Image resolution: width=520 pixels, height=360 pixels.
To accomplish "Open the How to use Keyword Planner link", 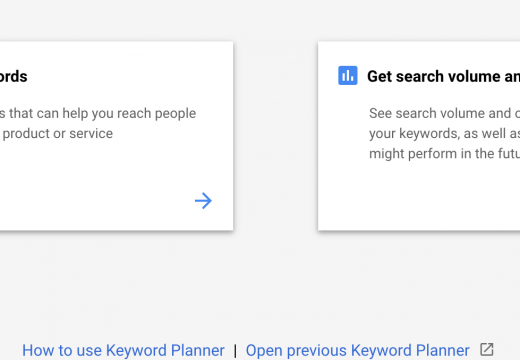I will 123,350.
